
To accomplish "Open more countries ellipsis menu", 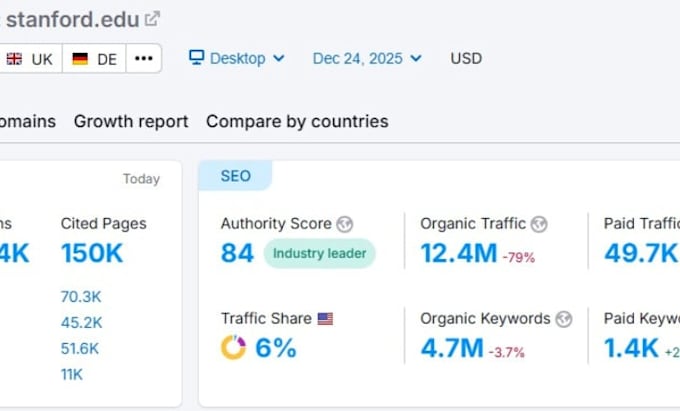I will click(144, 59).
